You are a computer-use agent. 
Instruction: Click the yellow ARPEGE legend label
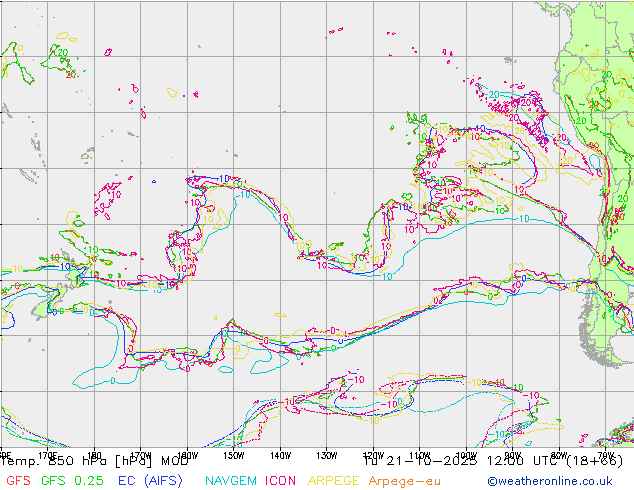pos(334,481)
